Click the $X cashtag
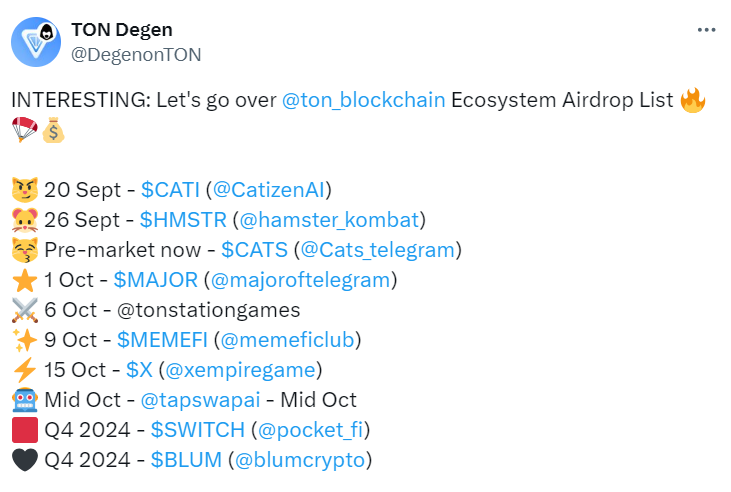The image size is (731, 492). coord(140,370)
